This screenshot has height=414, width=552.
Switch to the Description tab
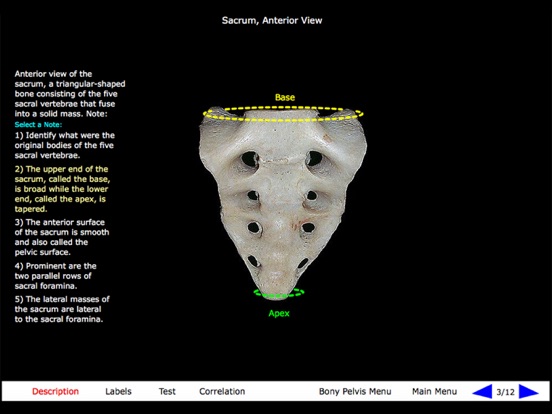point(55,391)
